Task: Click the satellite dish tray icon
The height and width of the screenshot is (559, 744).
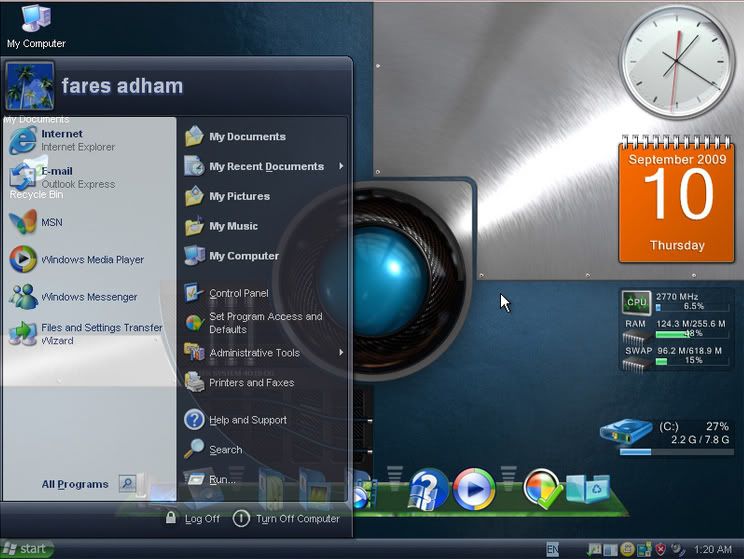Action: click(x=678, y=550)
